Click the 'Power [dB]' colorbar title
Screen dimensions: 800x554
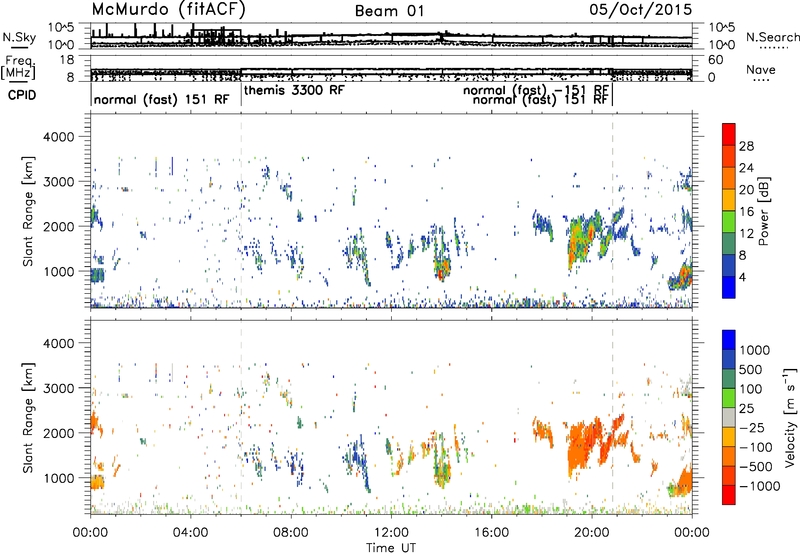(x=763, y=212)
